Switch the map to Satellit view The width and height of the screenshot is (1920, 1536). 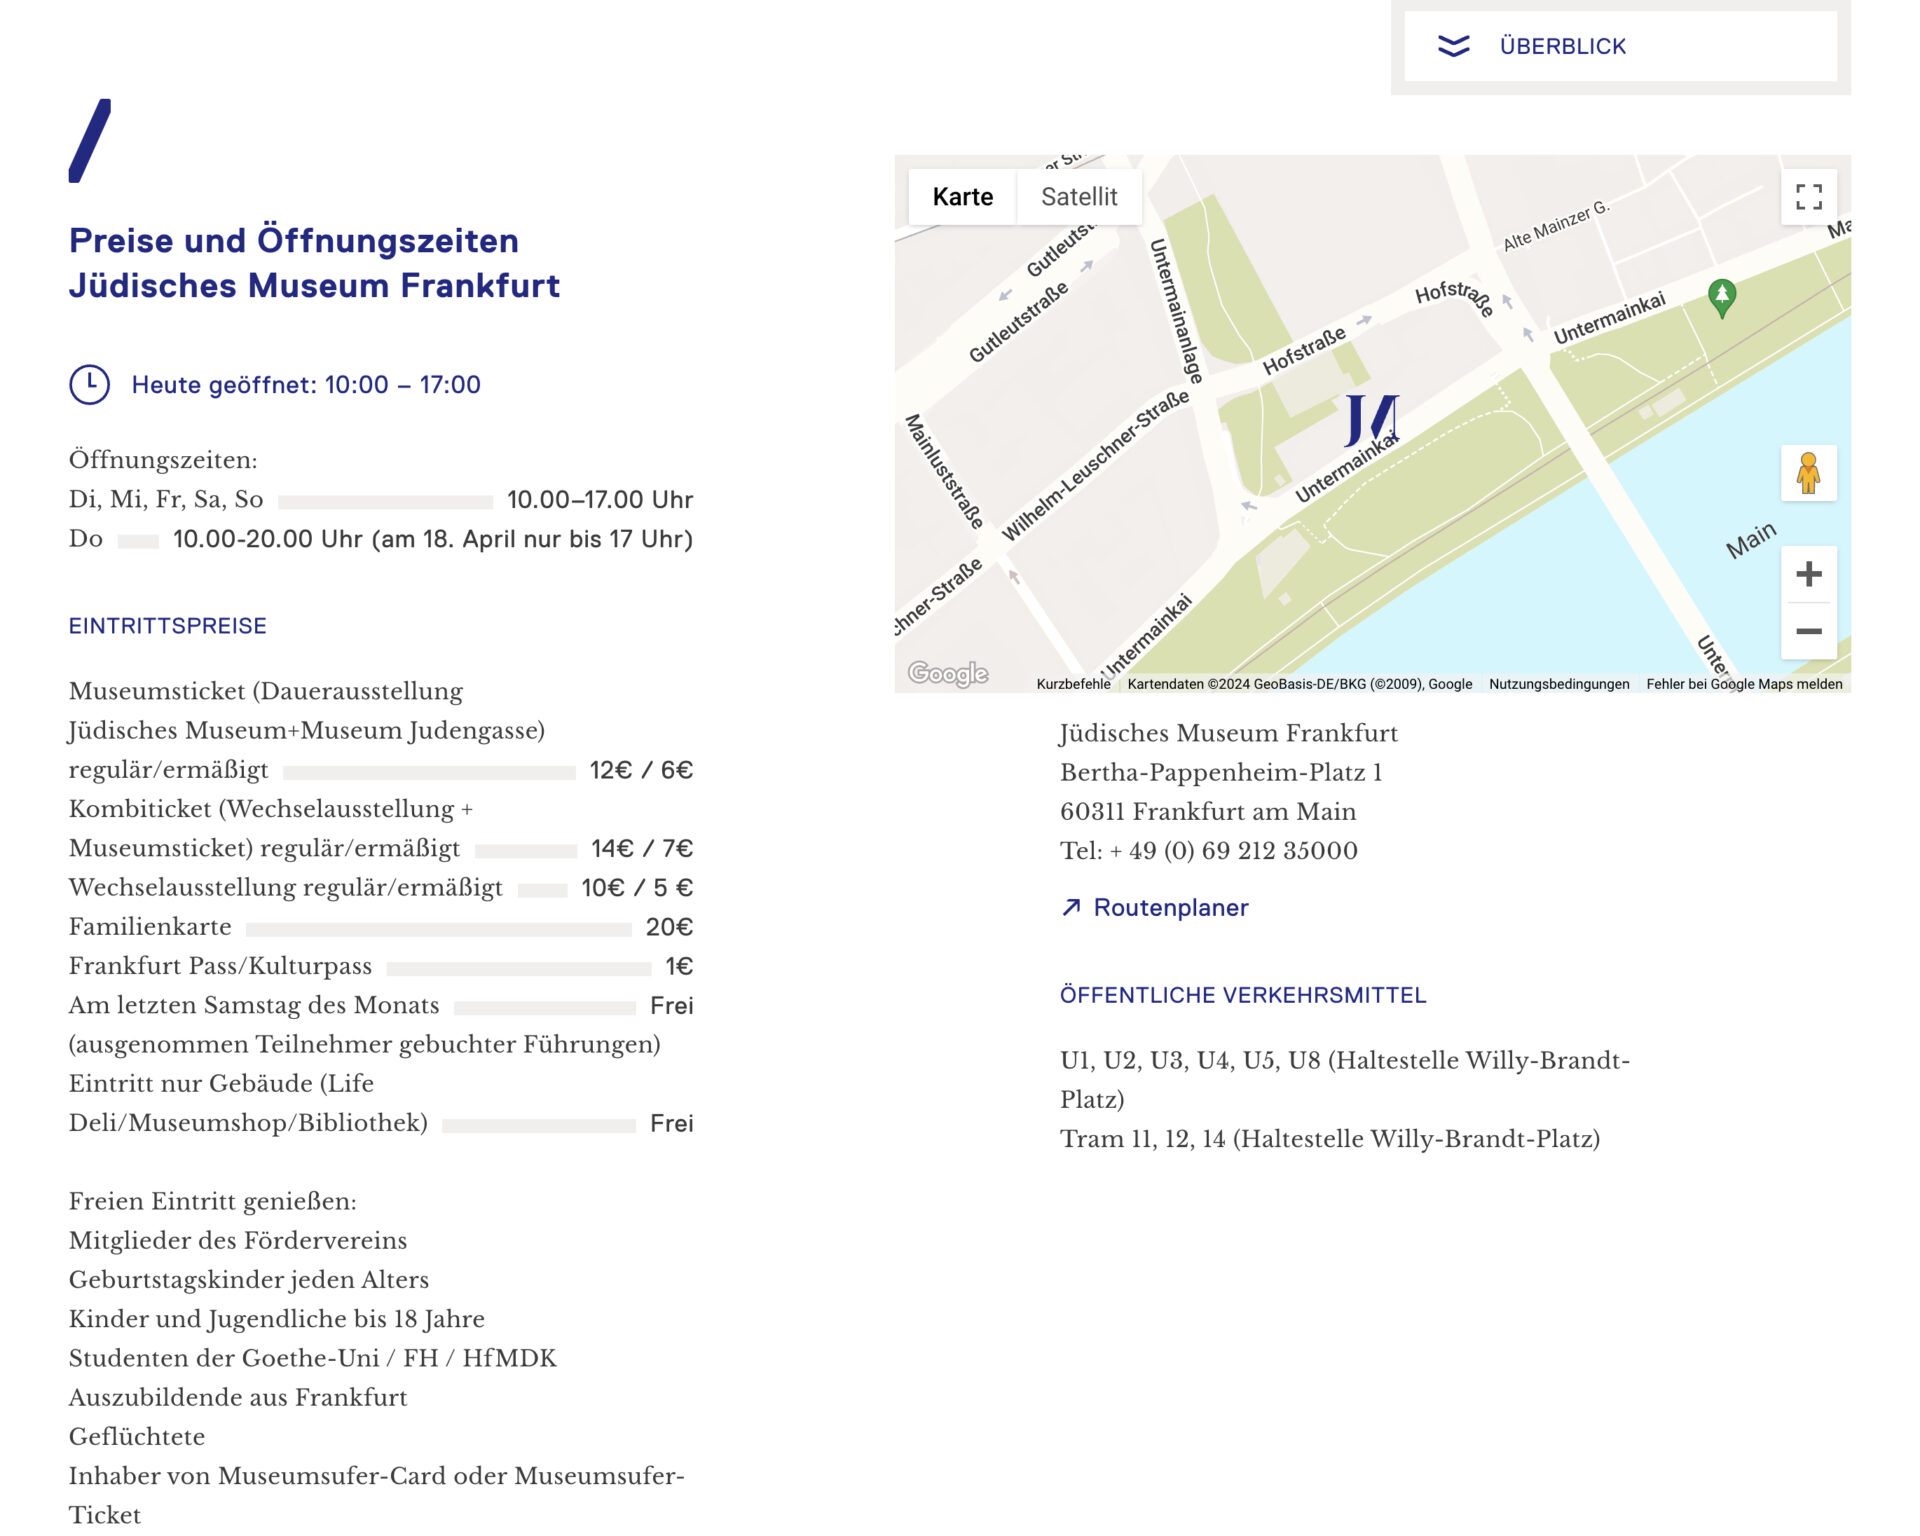tap(1079, 197)
